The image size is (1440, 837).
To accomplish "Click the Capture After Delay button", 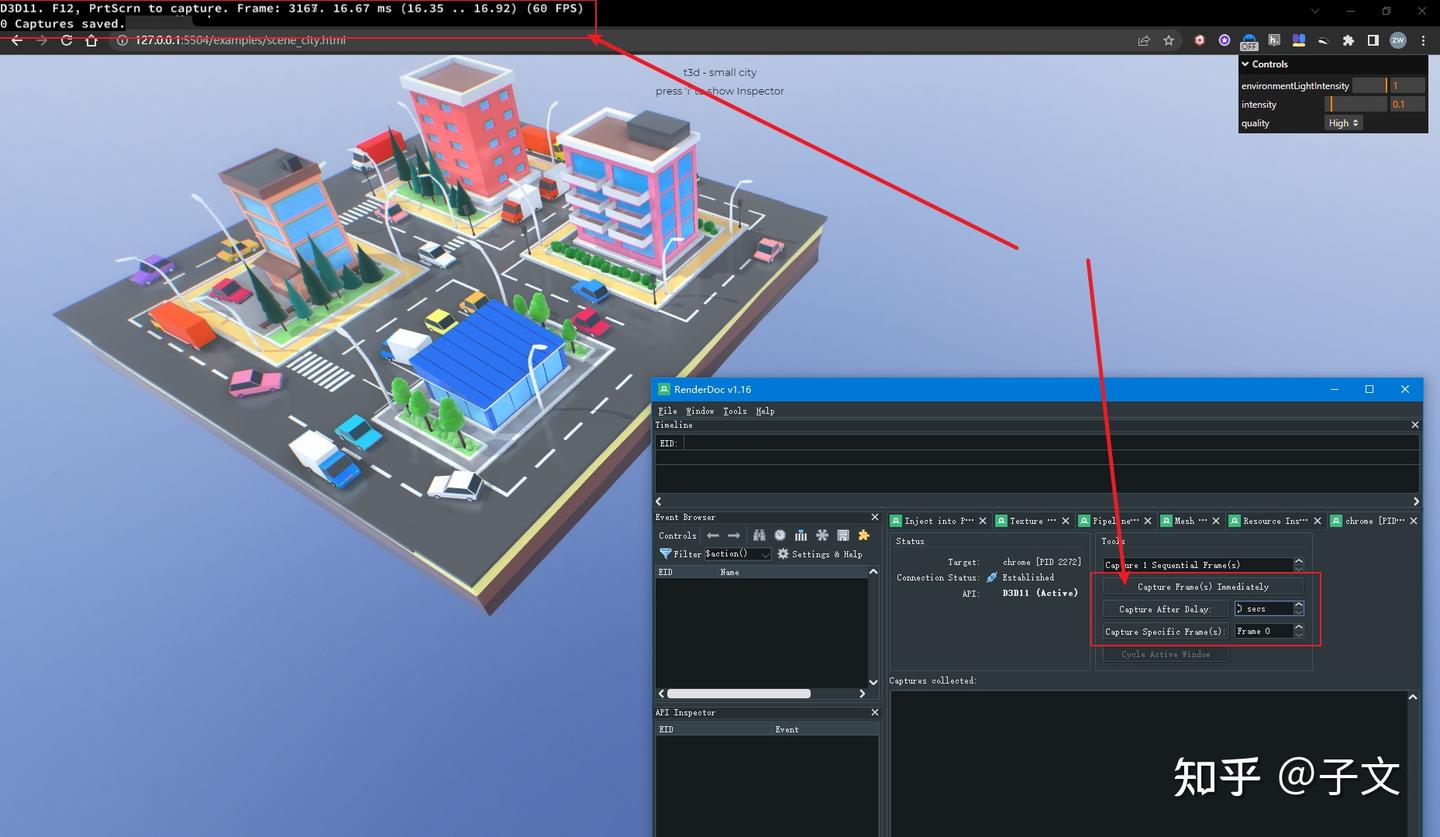I will (1165, 608).
